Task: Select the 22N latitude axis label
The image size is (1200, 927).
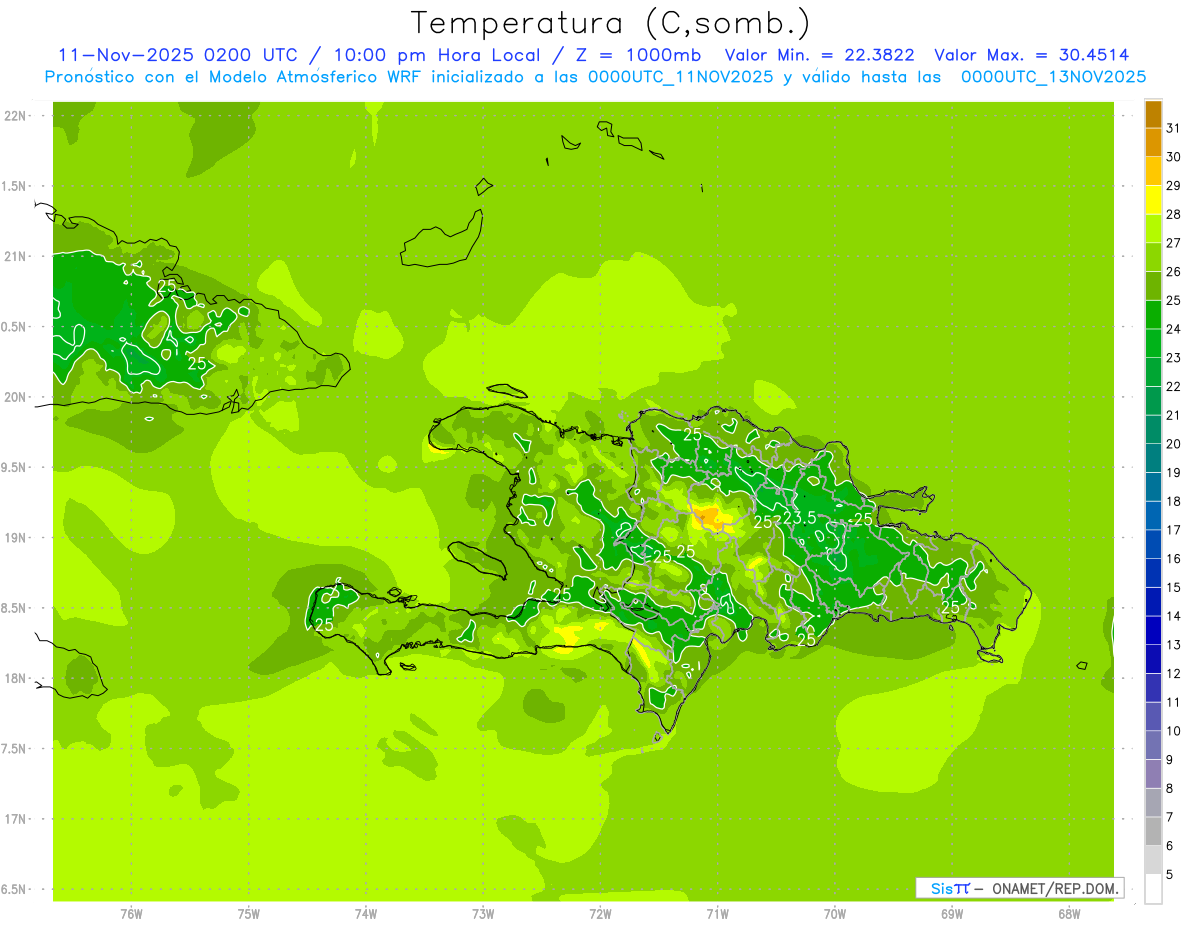Action: [16, 116]
